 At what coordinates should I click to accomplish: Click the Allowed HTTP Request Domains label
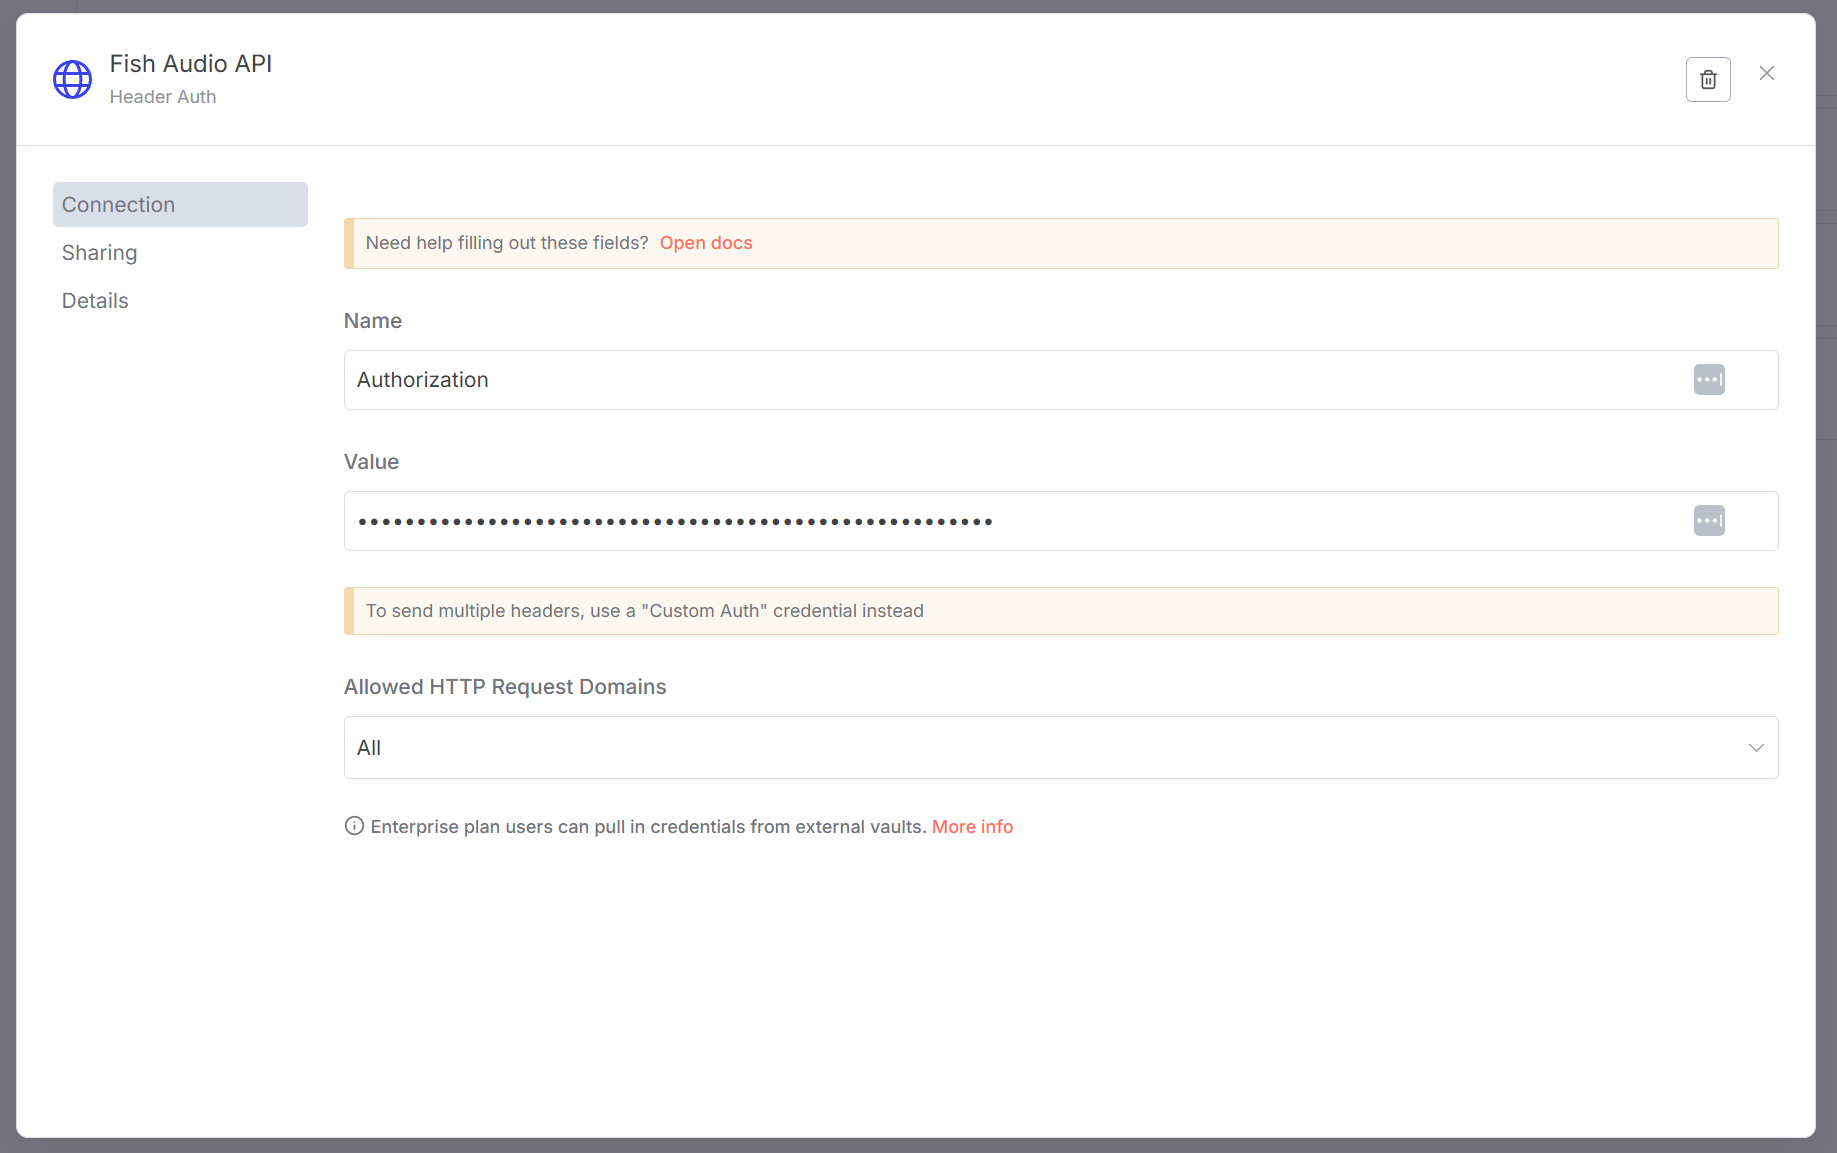(505, 687)
